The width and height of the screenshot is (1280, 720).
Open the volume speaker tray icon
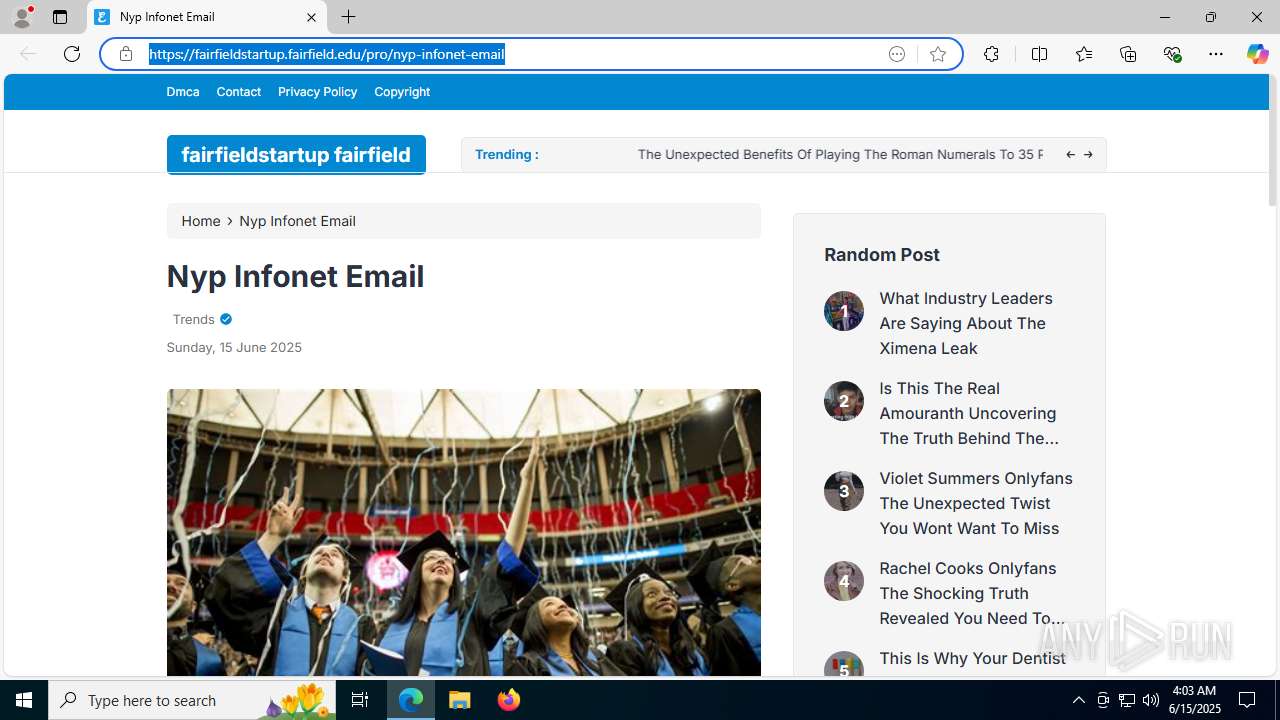pos(1150,700)
